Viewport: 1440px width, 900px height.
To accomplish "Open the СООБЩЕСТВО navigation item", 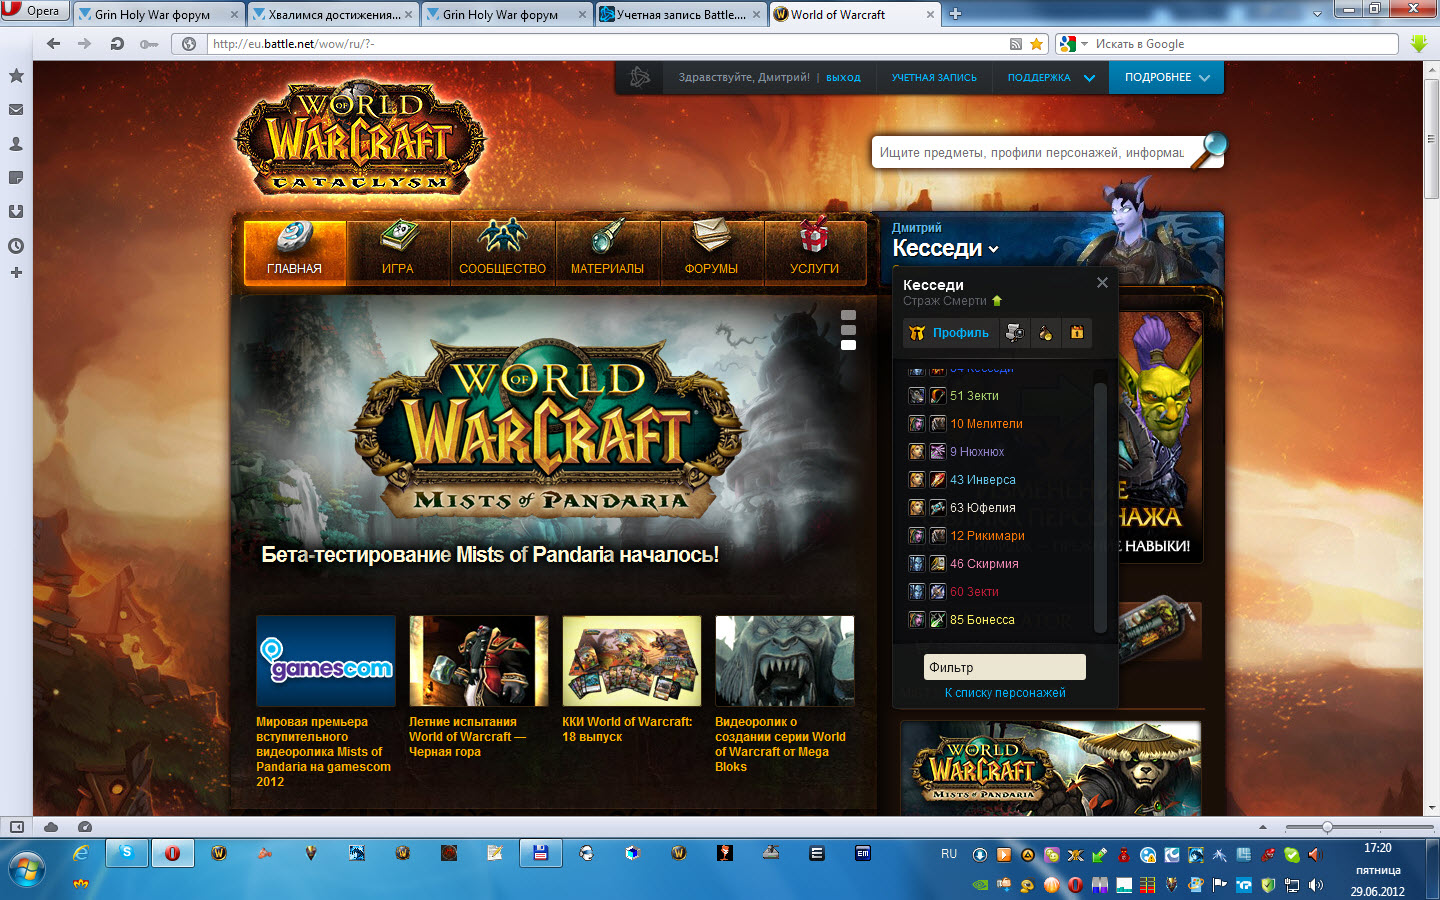I will click(503, 253).
